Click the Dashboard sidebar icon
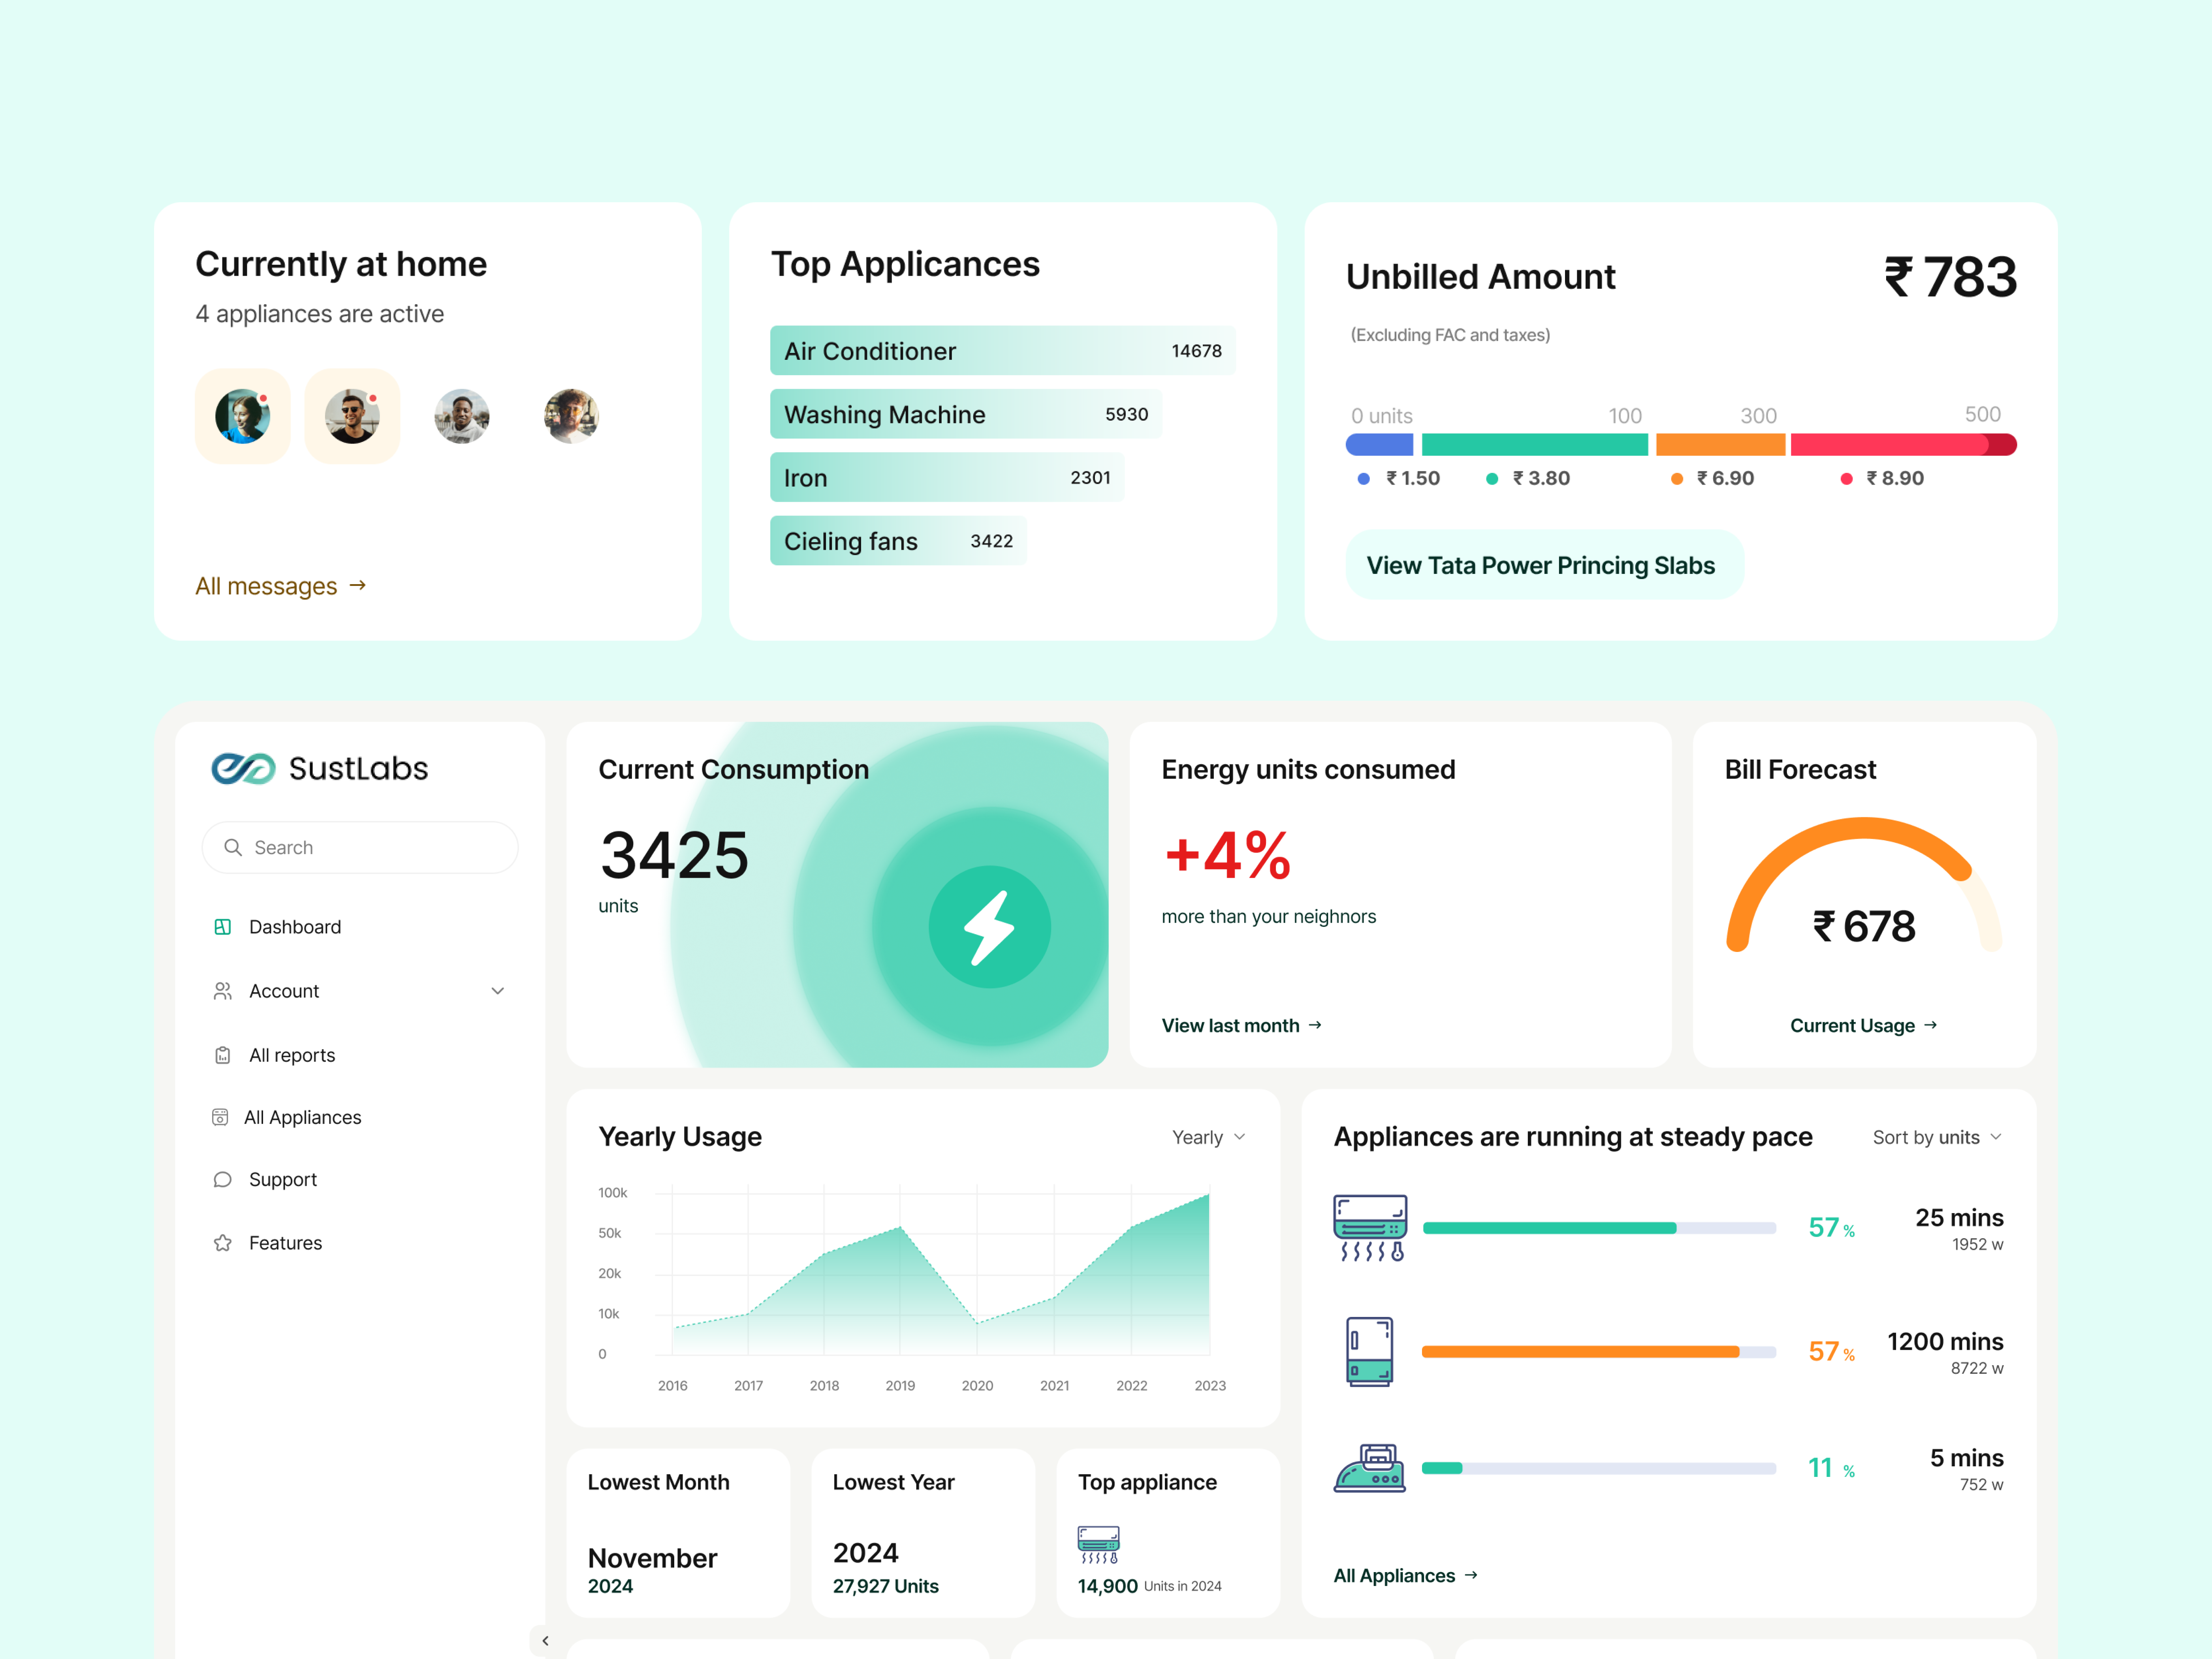Screen dimensions: 2212x1659 point(223,927)
